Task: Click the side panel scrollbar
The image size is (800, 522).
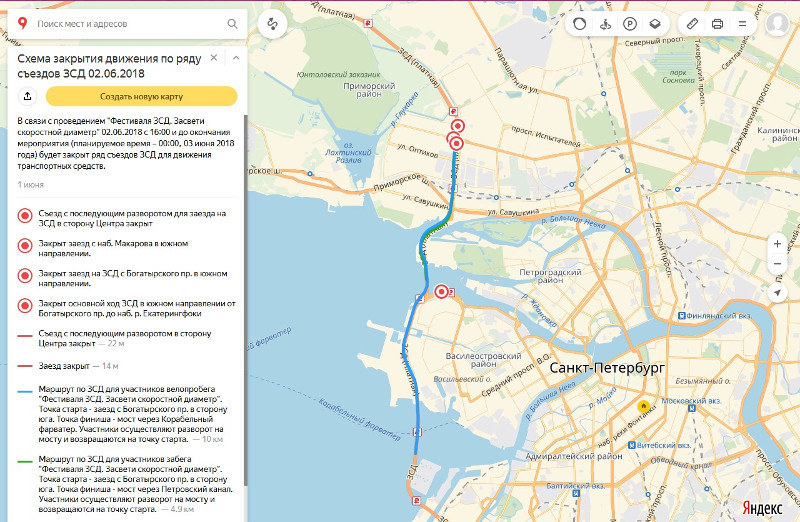Action: (245, 300)
